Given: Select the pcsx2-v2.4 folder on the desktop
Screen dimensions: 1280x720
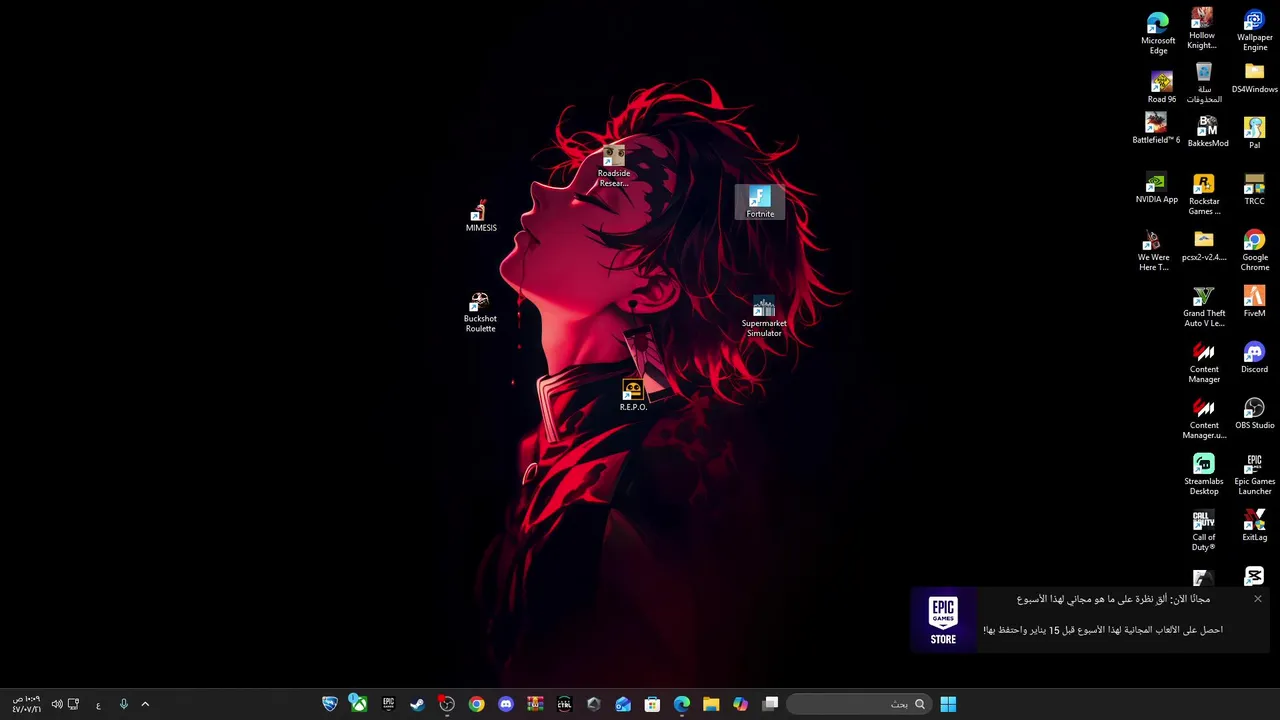Looking at the screenshot, I should pyautogui.click(x=1203, y=246).
